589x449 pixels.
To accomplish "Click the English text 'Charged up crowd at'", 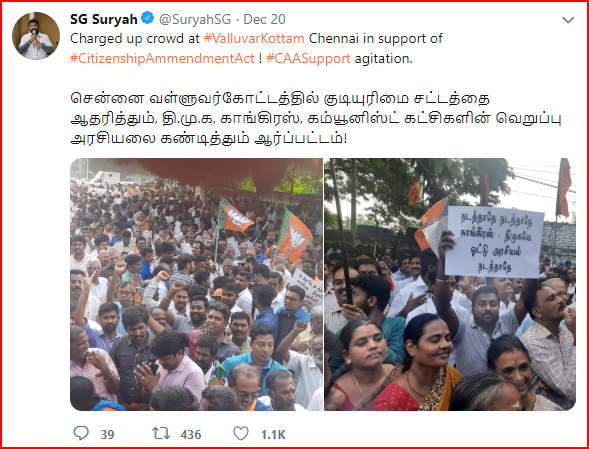I will (x=135, y=39).
